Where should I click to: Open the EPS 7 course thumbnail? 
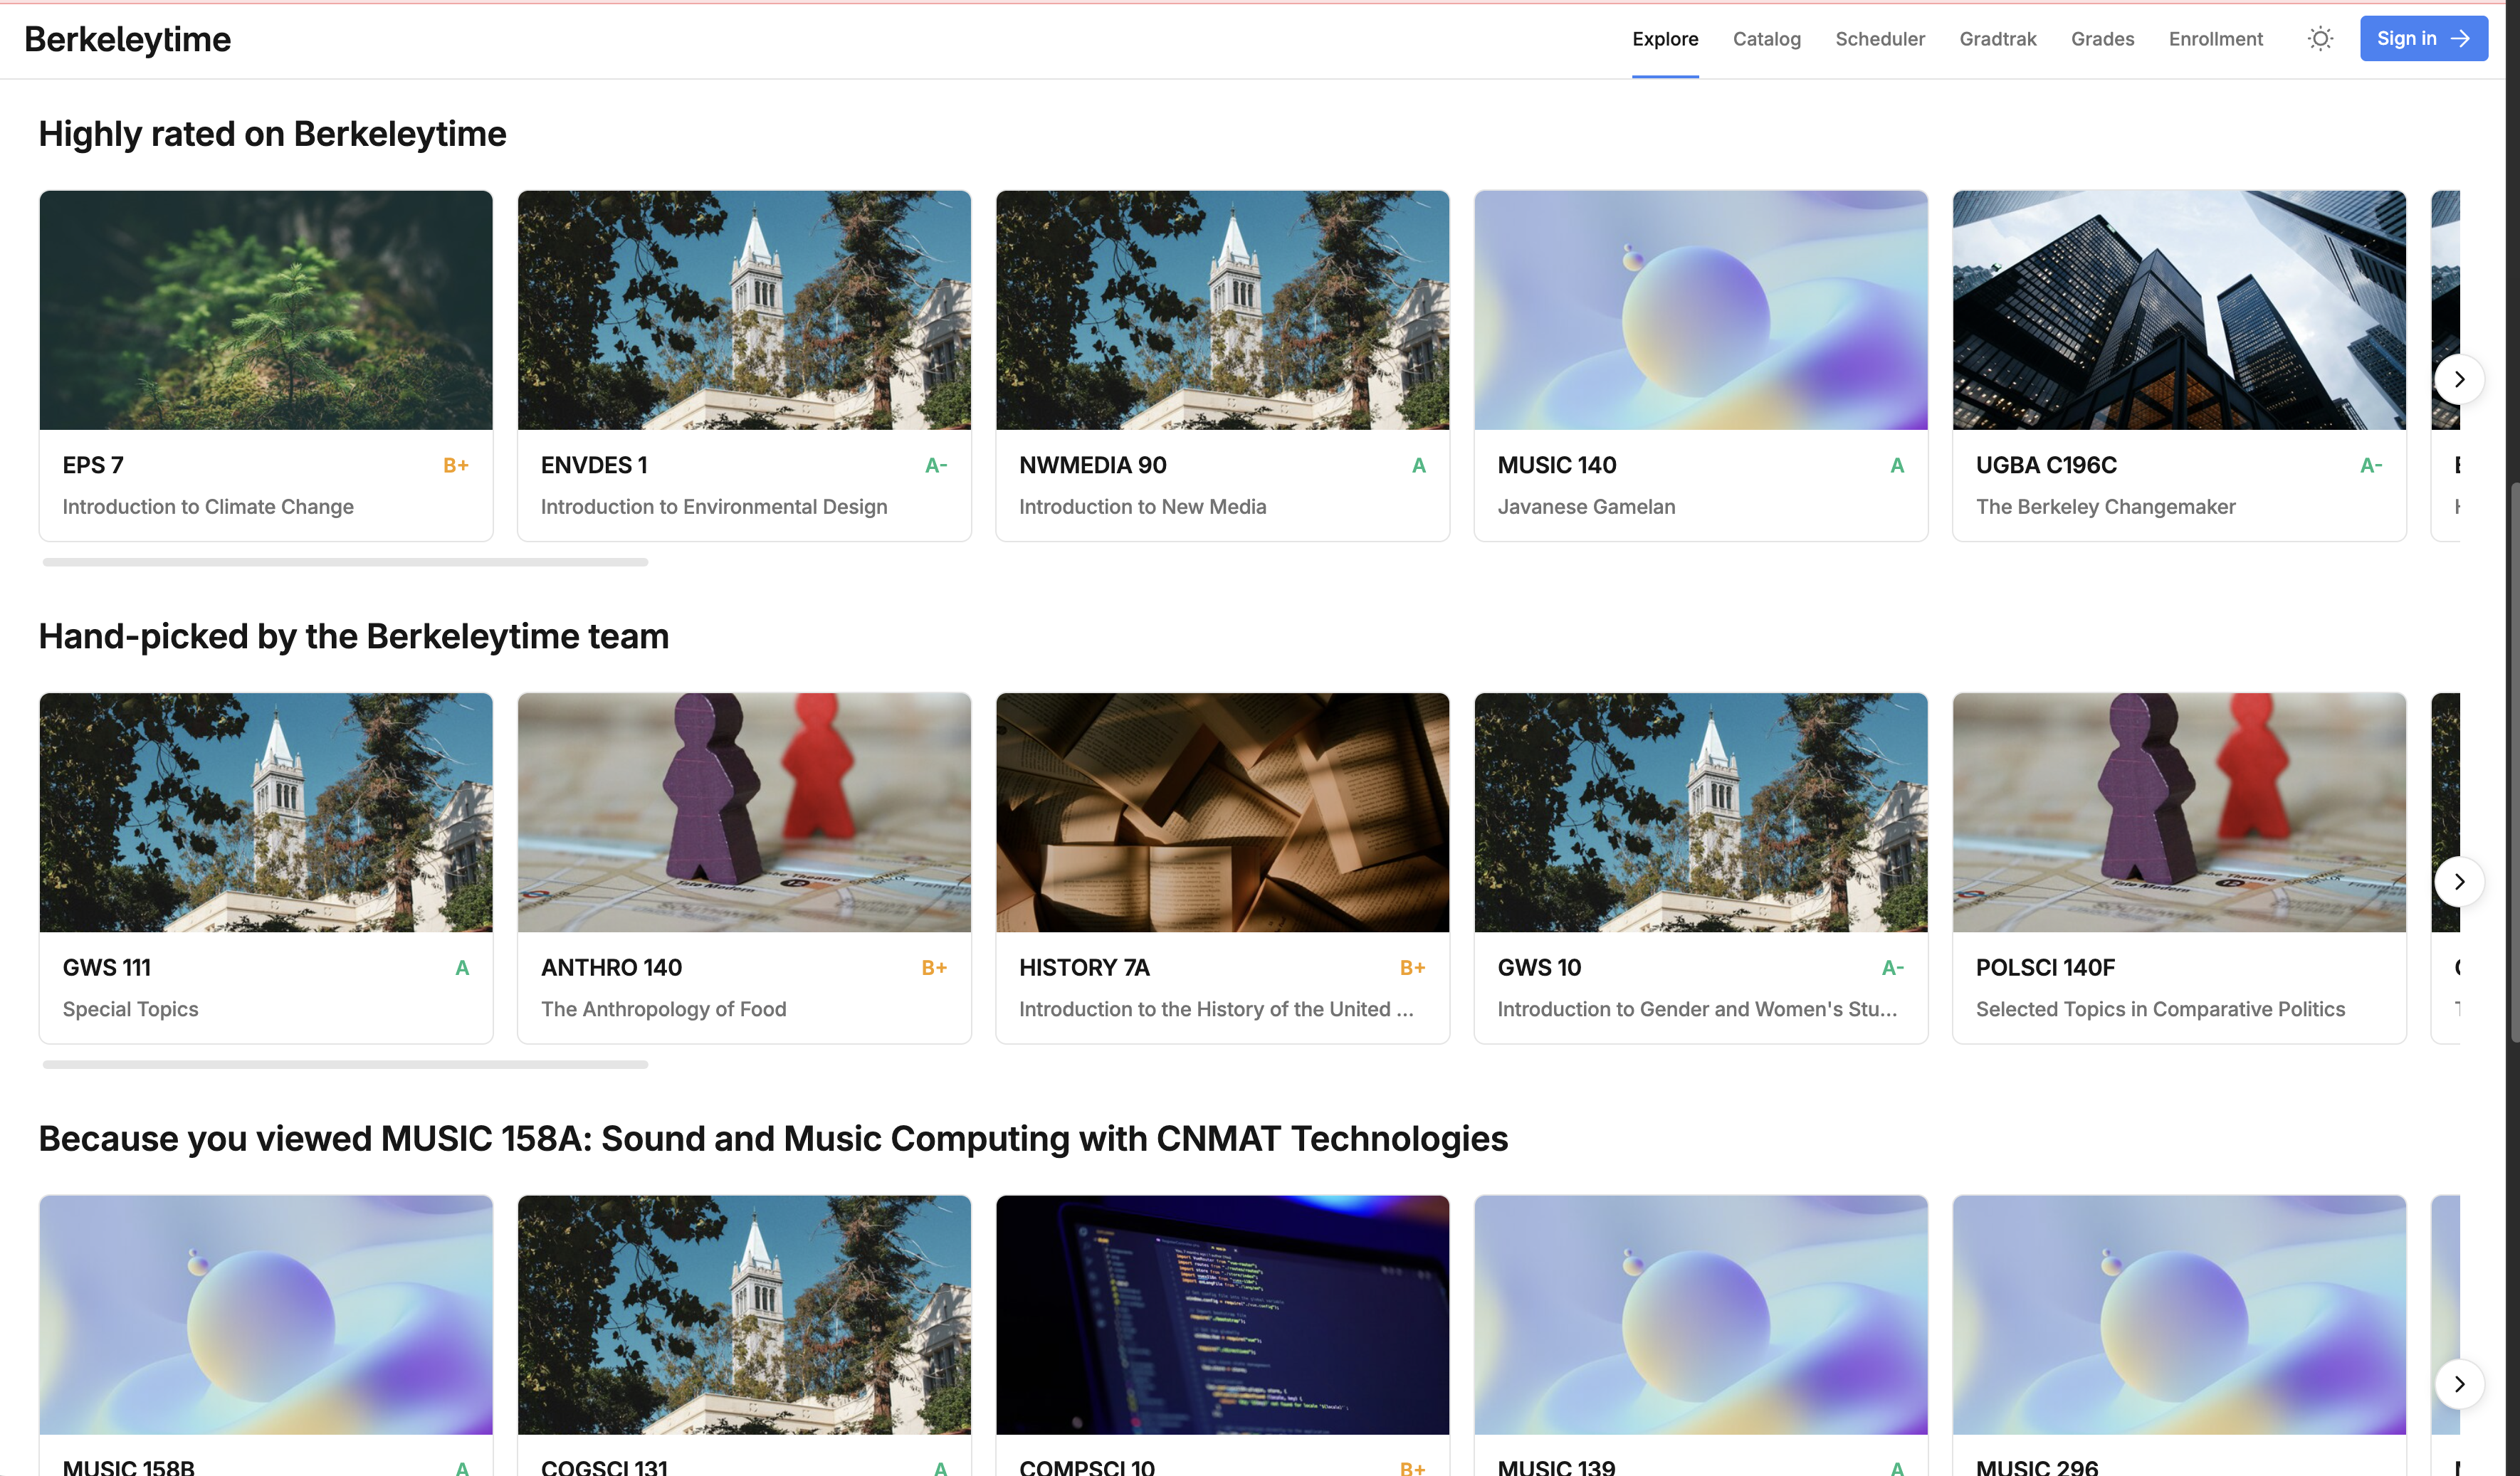tap(266, 310)
